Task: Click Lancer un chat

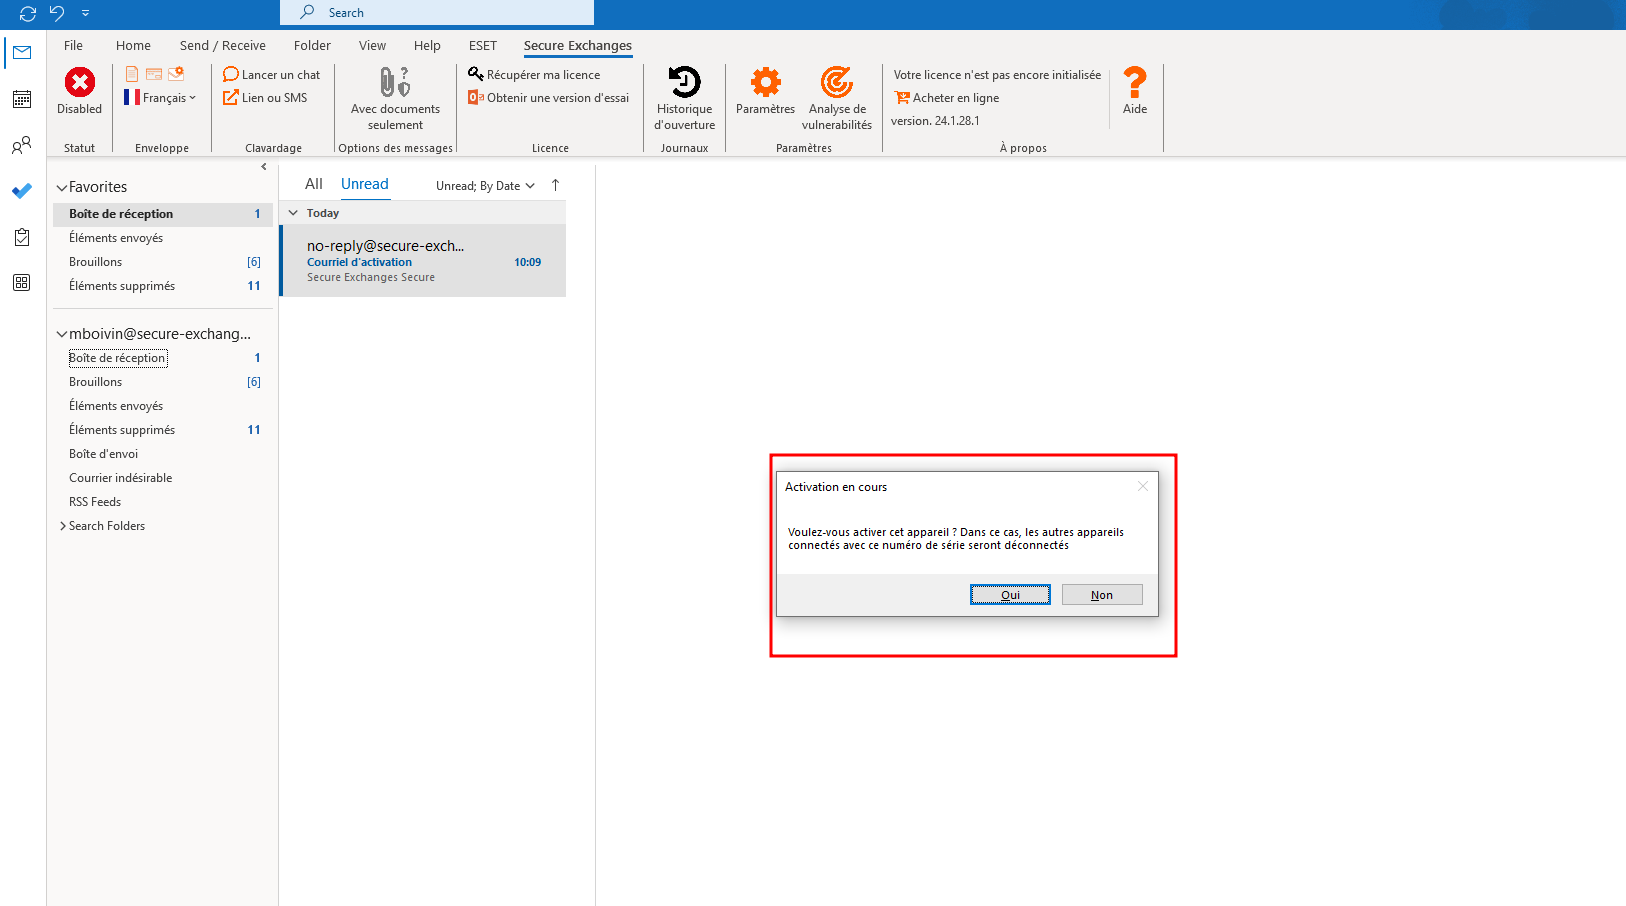Action: (272, 75)
